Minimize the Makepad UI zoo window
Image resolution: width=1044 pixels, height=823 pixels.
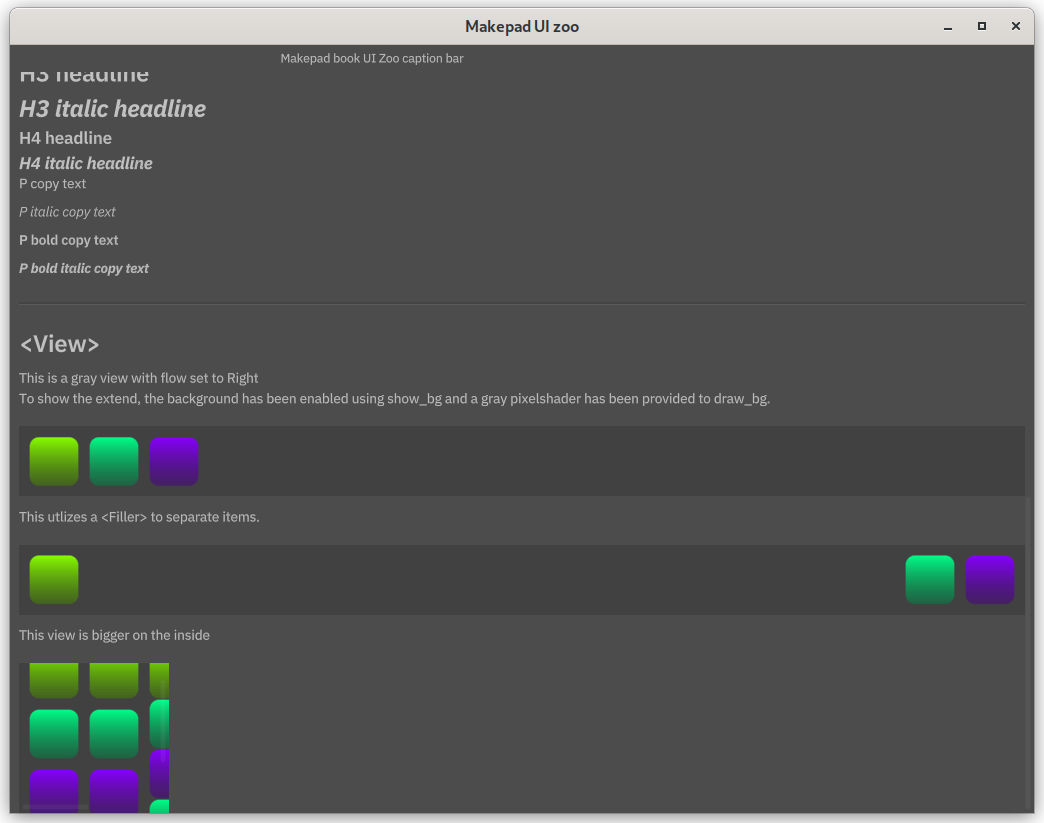(x=948, y=27)
